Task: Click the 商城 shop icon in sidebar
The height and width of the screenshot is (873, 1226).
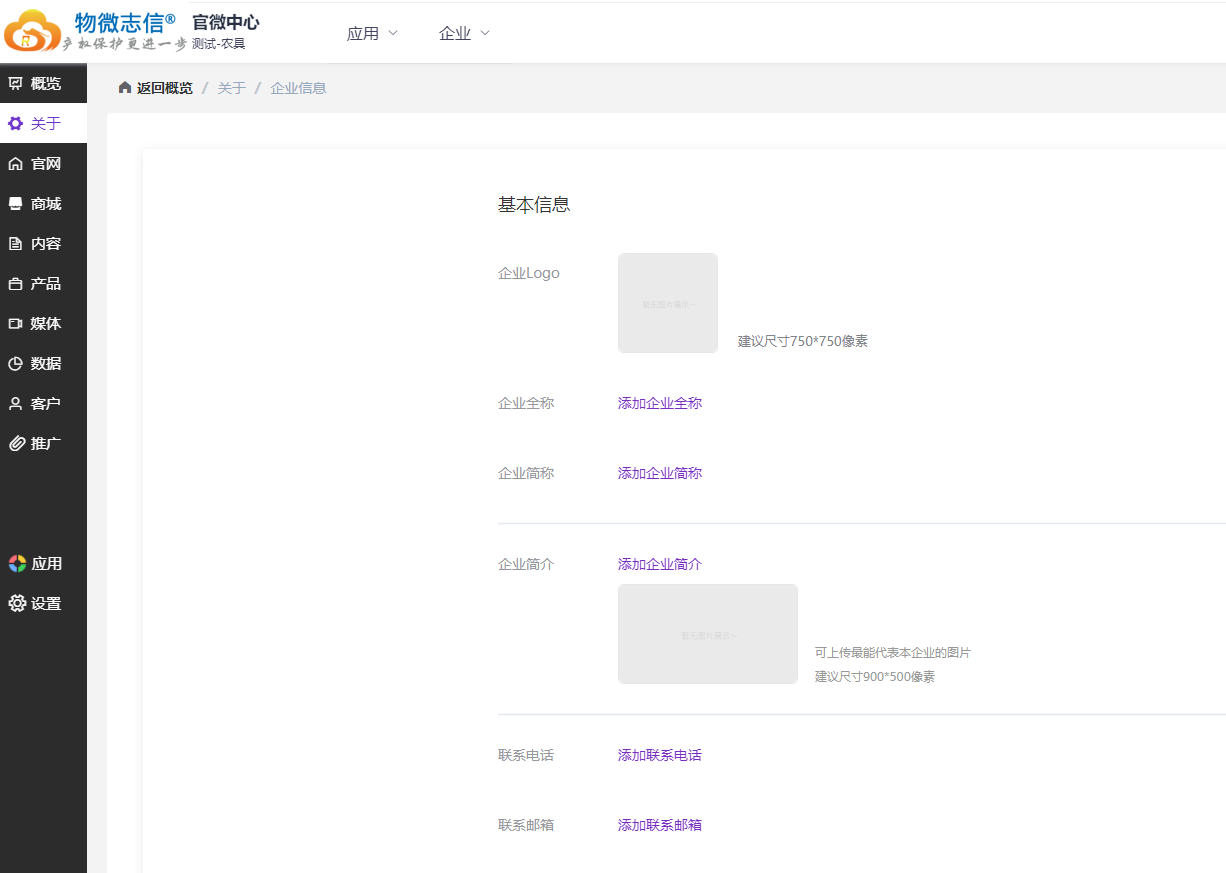Action: tap(16, 204)
